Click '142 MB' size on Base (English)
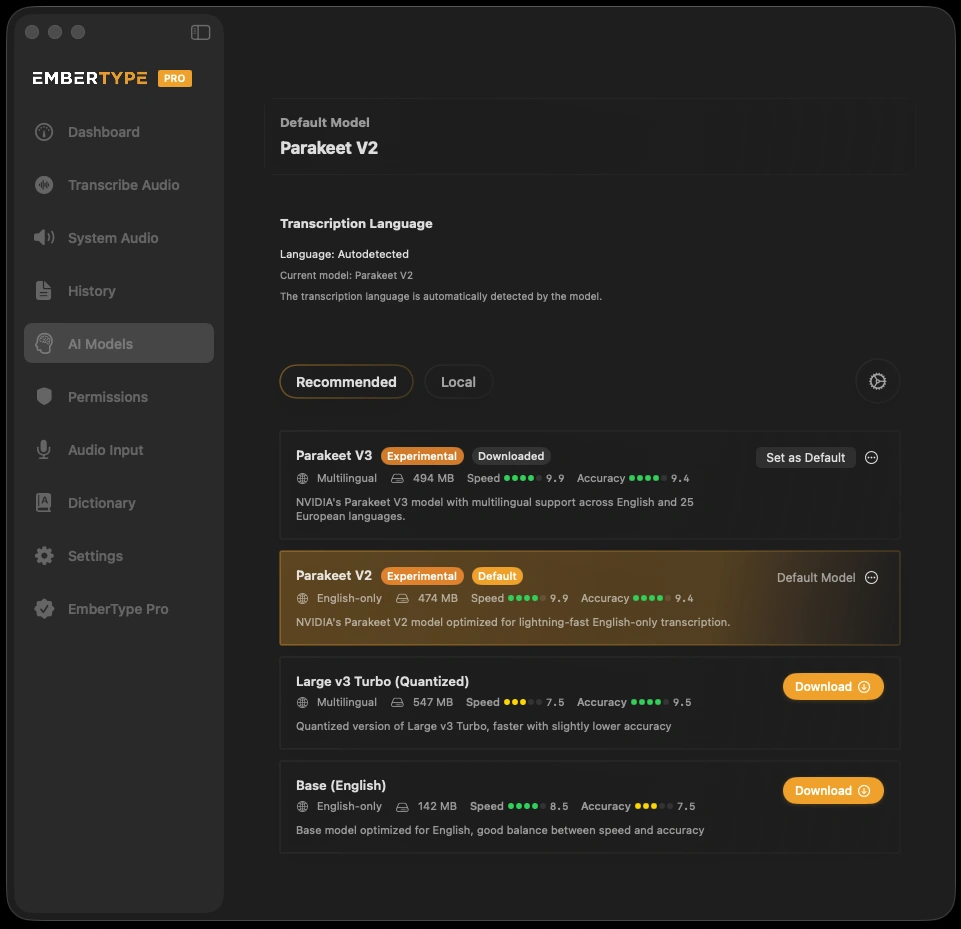961x929 pixels. (x=437, y=807)
